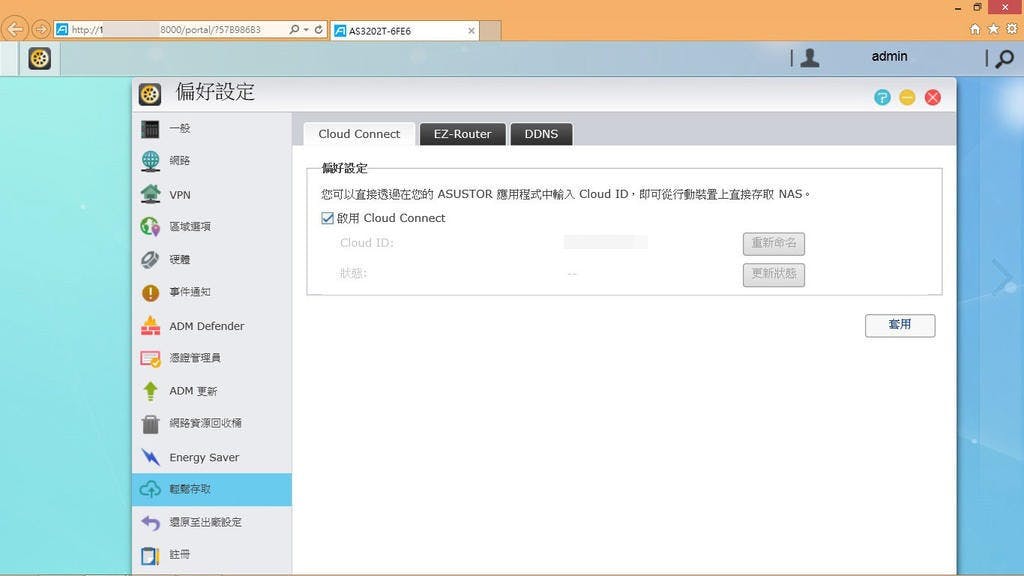Select the 事件通知 notification warning icon
Screen dimensions: 1024x576
tap(150, 293)
